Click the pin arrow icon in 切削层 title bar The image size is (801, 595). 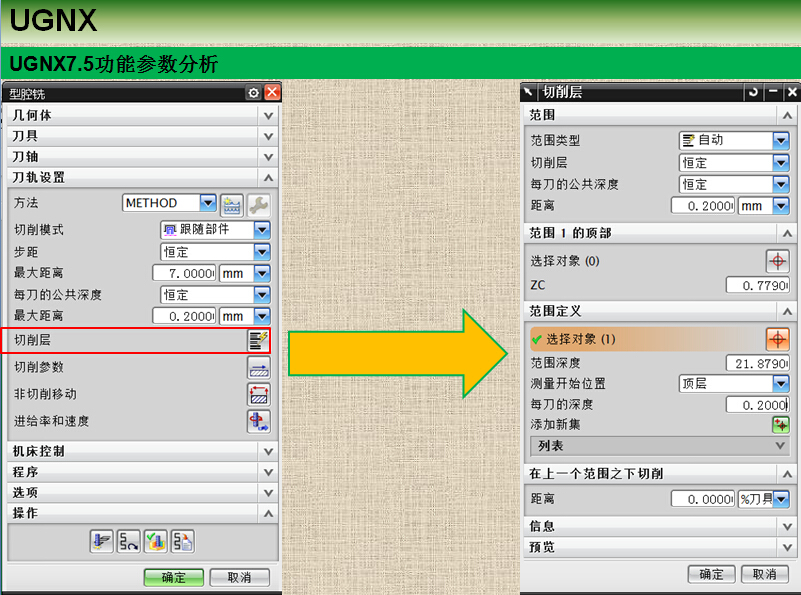tap(528, 92)
